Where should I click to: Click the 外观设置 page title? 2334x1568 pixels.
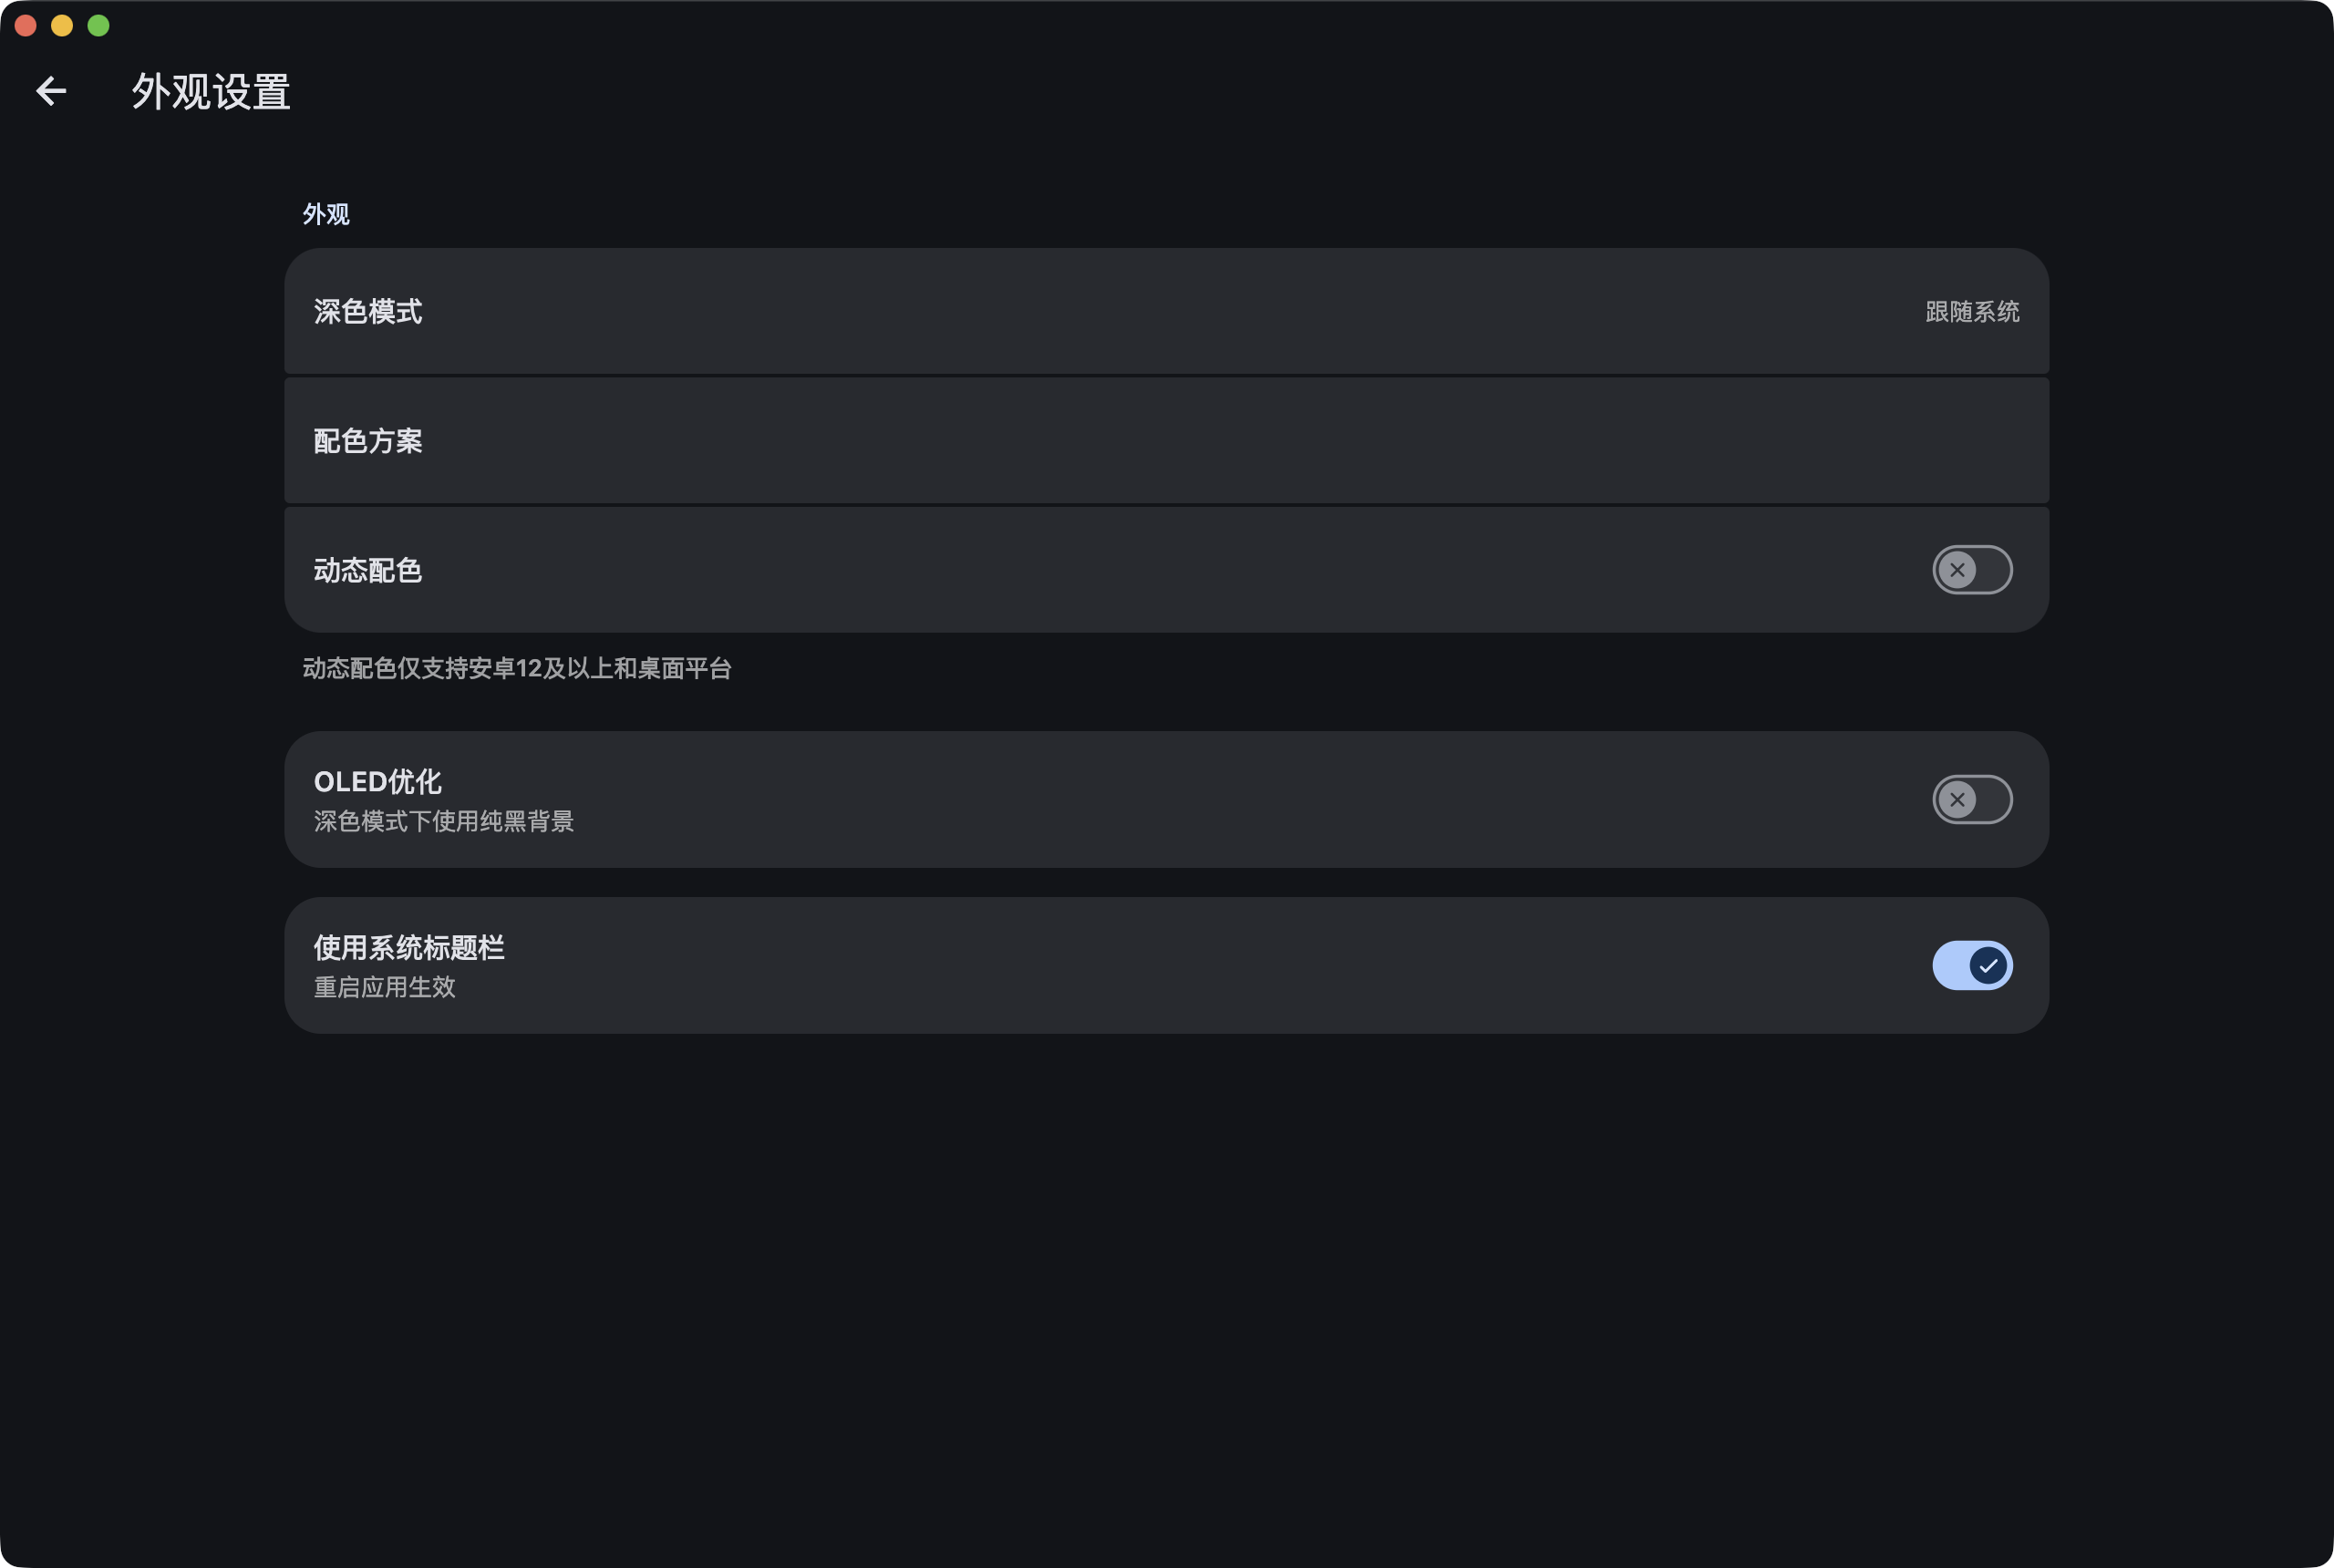click(x=211, y=92)
